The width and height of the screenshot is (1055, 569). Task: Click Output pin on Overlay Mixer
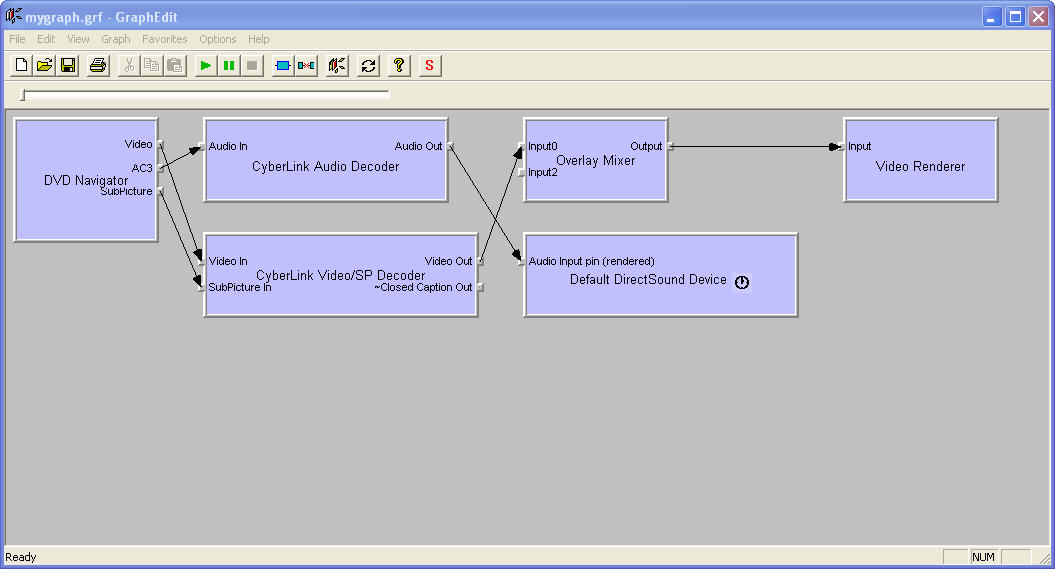point(670,146)
